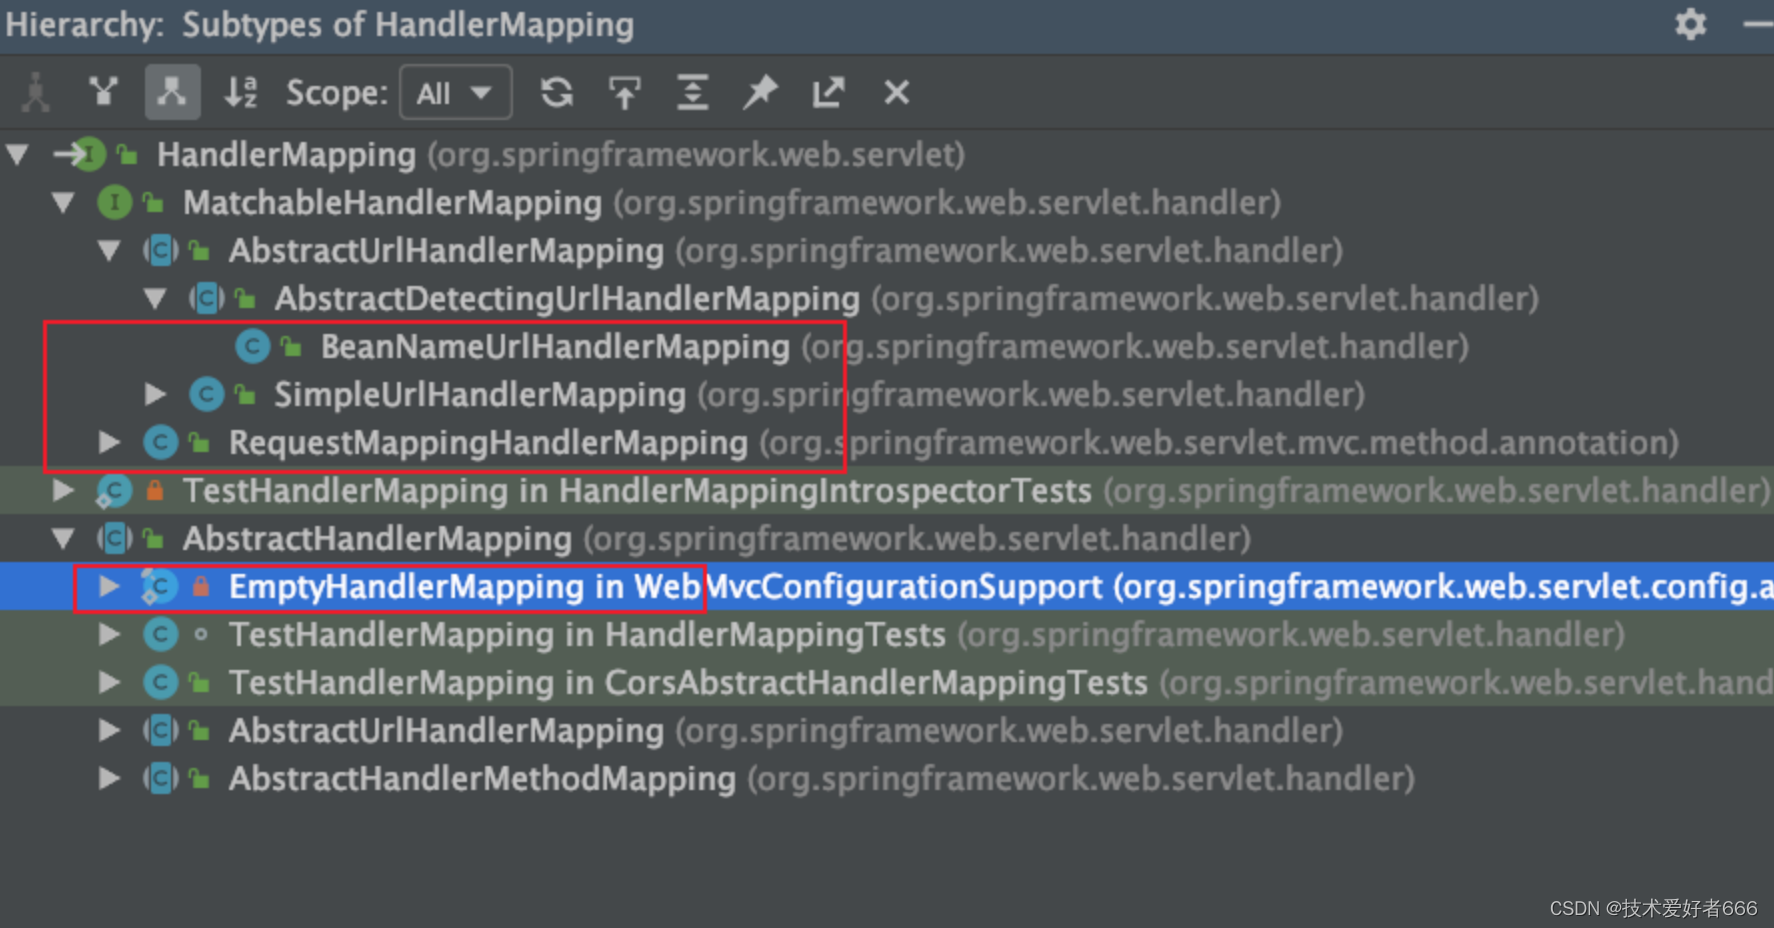Toggle subtypes hierarchy button
1774x928 pixels.
pyautogui.click(x=172, y=93)
